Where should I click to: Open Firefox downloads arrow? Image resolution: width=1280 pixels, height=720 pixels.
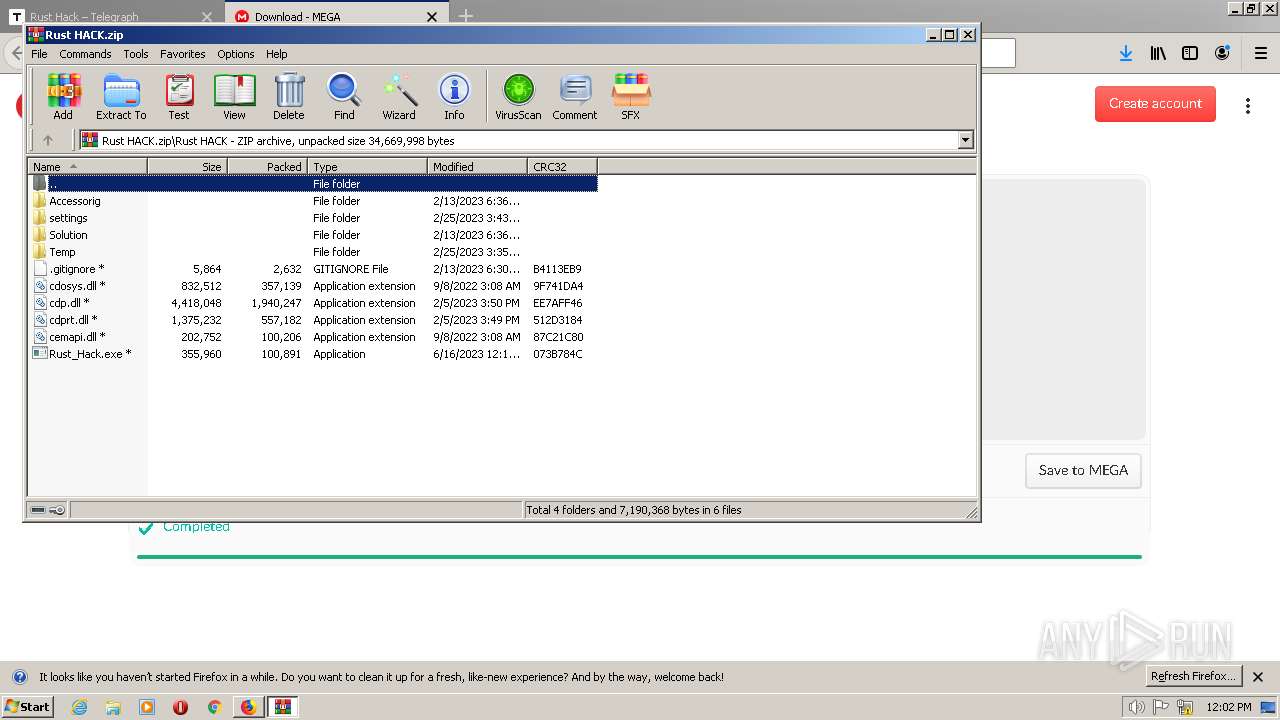pyautogui.click(x=1126, y=53)
